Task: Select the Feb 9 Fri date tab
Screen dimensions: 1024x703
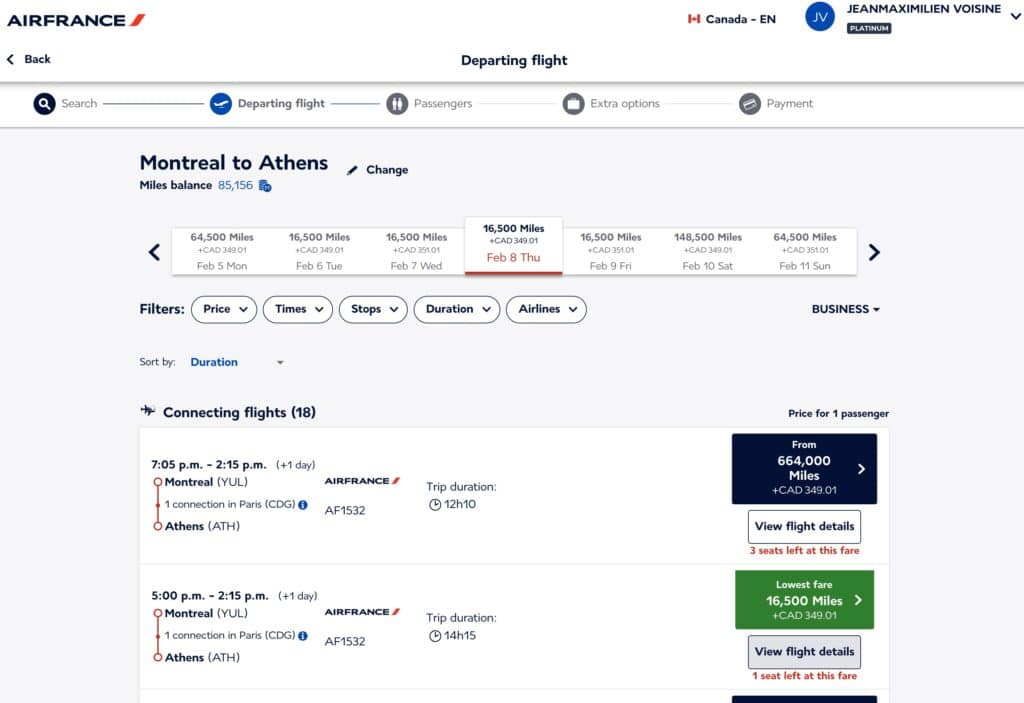Action: tap(611, 251)
